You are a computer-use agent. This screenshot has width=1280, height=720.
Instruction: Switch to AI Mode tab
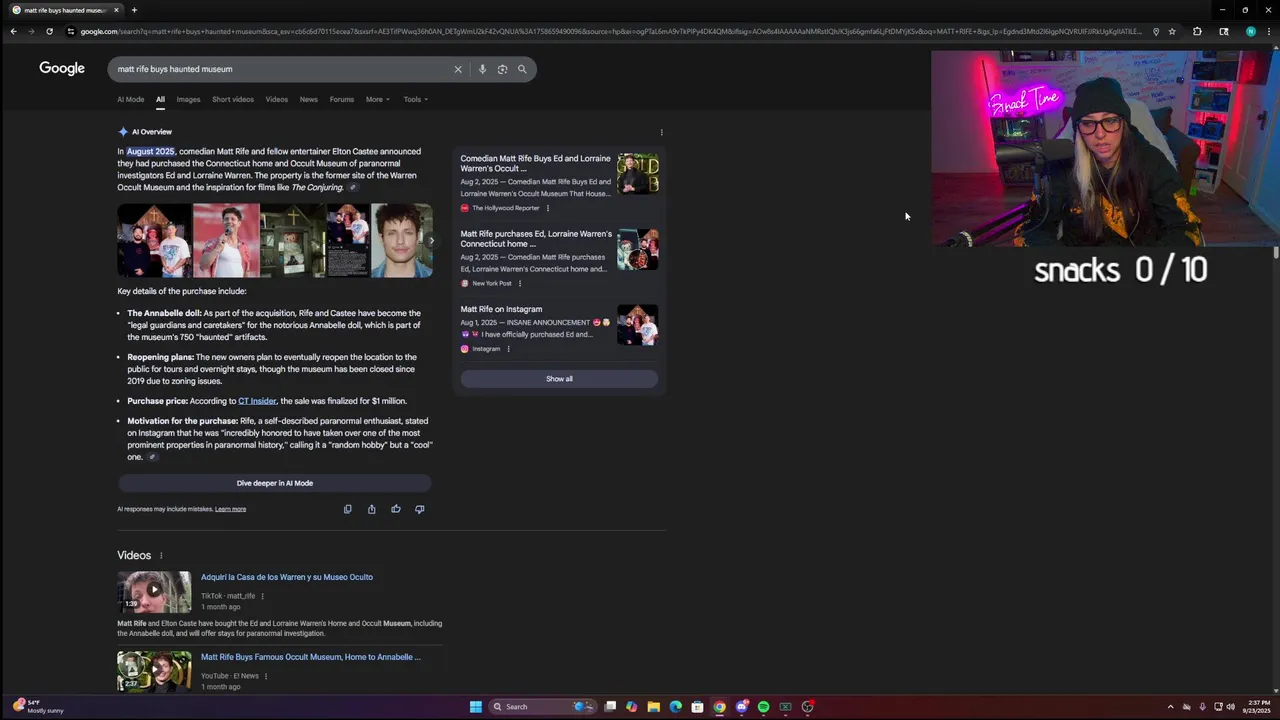pyautogui.click(x=130, y=99)
